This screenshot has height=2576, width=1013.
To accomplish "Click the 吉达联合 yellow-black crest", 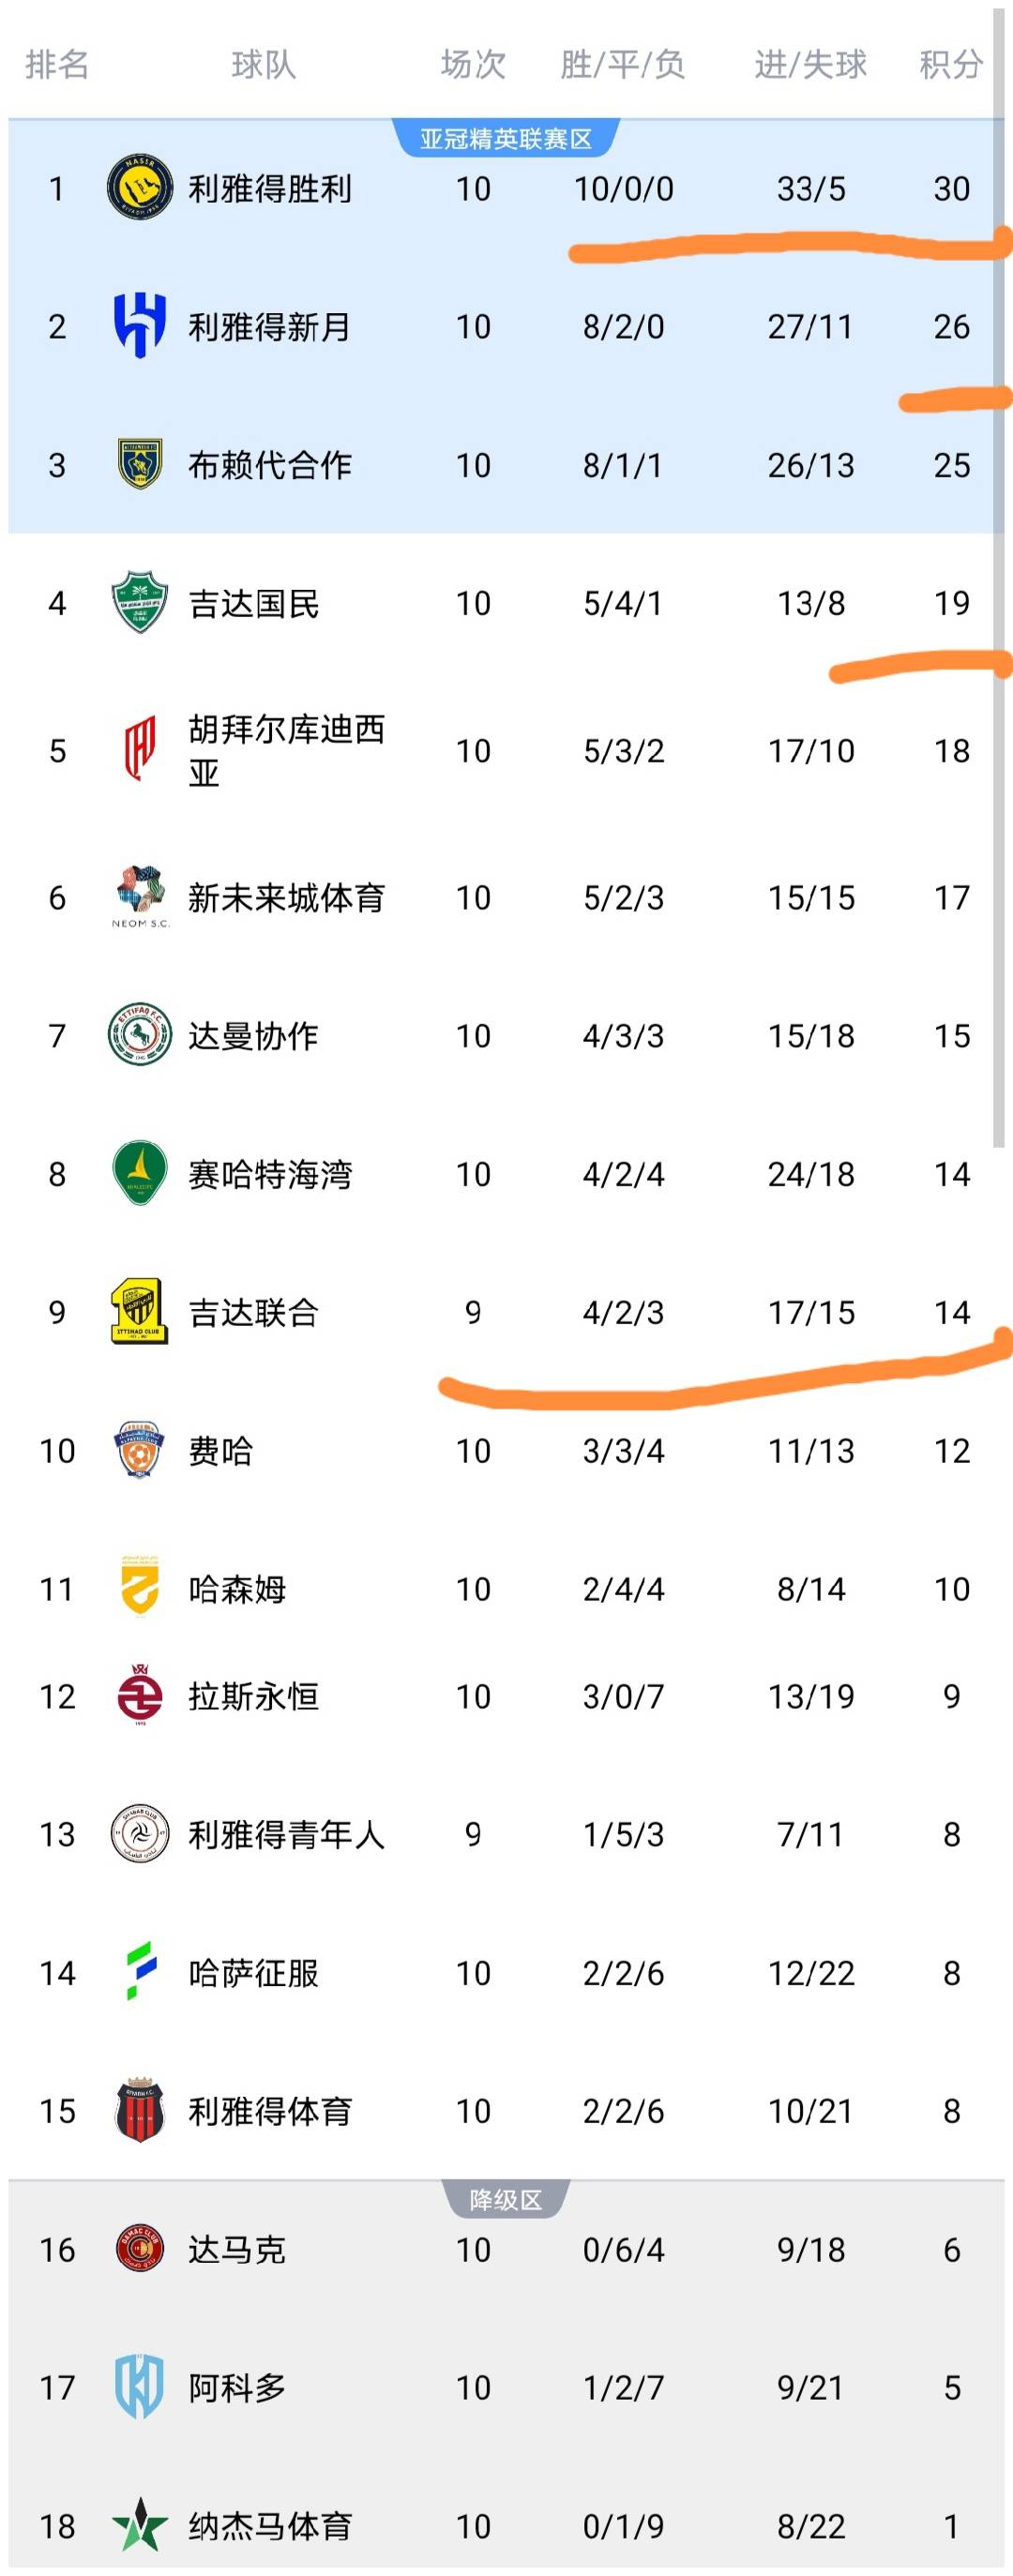I will (139, 1311).
